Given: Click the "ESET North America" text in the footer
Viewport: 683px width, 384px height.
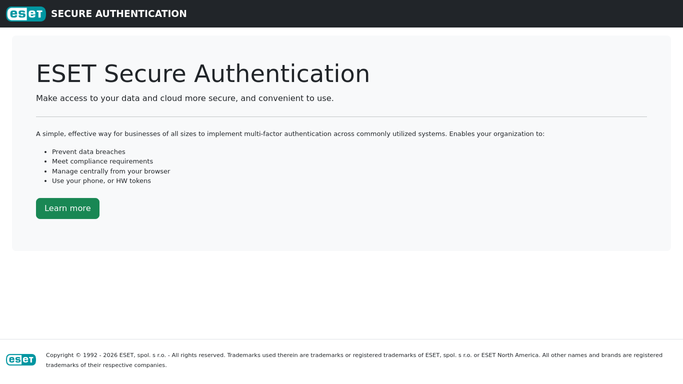Looking at the screenshot, I should pos(510,355).
